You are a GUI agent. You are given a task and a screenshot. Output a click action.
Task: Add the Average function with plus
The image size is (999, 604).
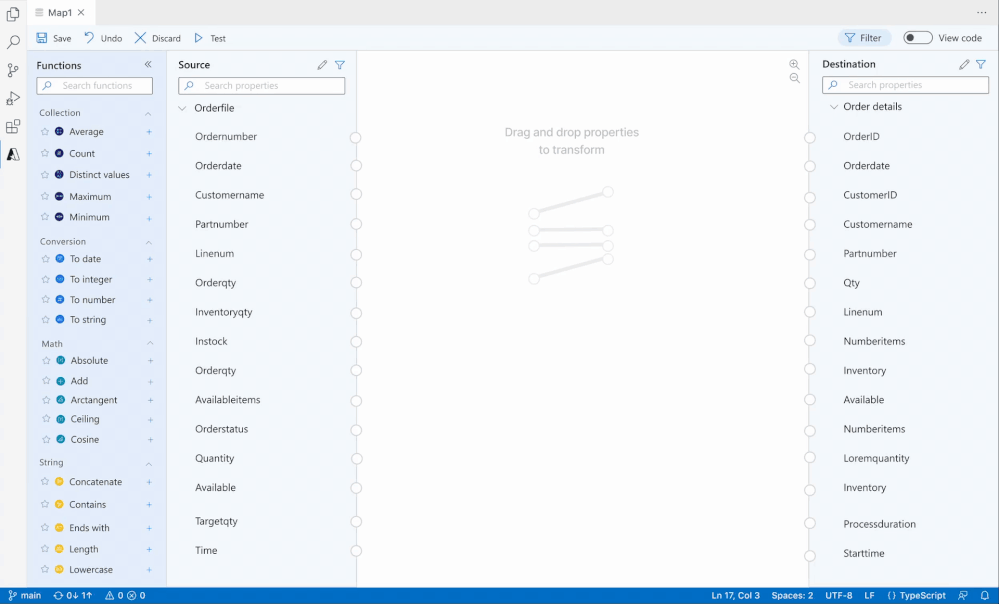tap(149, 132)
